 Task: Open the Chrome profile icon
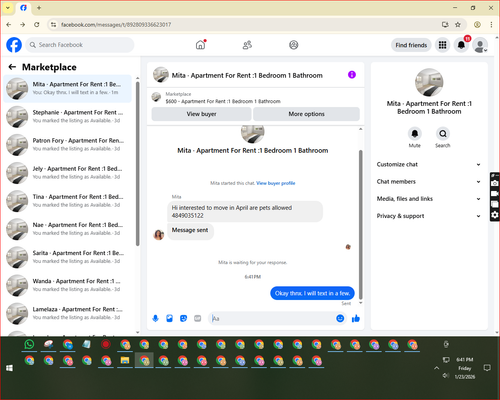(x=477, y=25)
